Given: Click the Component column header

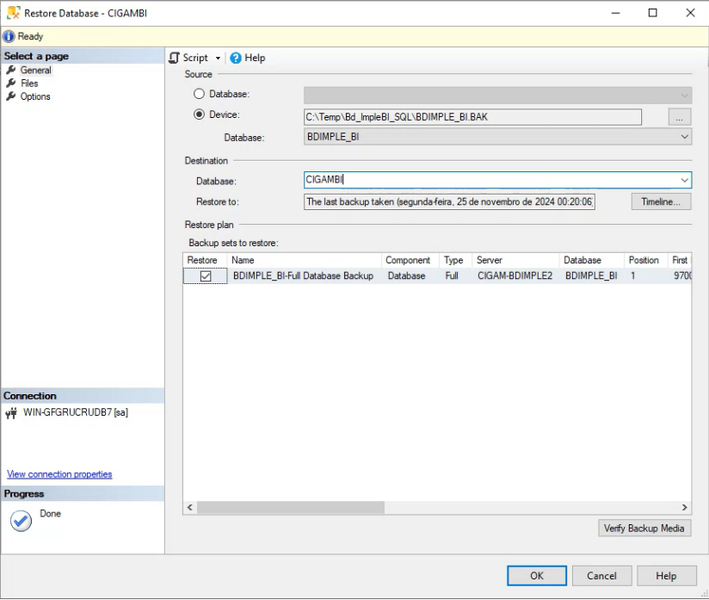Looking at the screenshot, I should [x=410, y=260].
